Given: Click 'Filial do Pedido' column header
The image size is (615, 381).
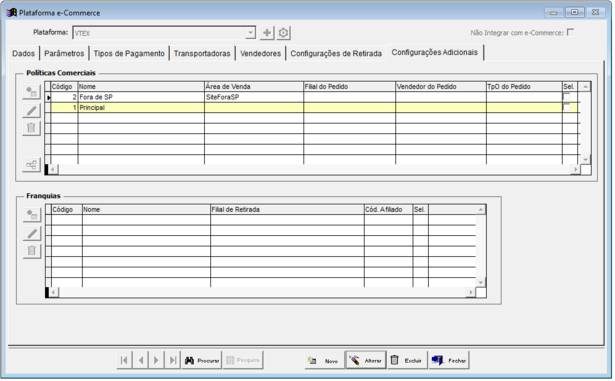Looking at the screenshot, I should (349, 87).
